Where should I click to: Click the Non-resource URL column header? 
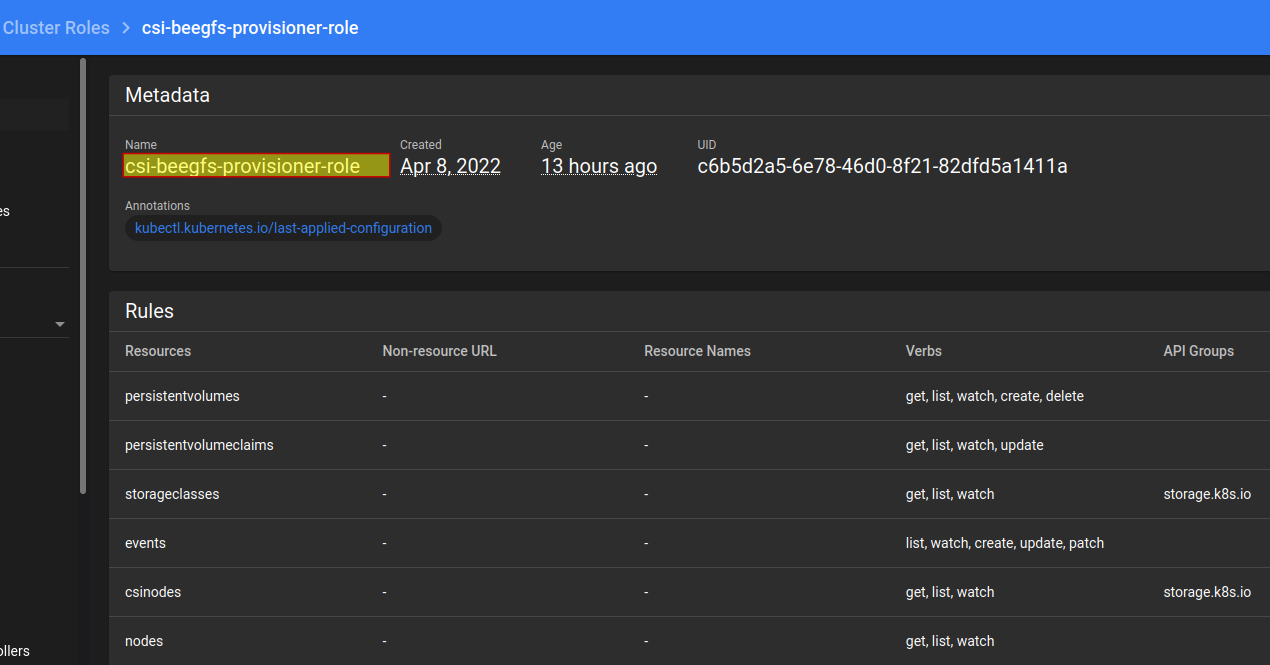tap(439, 351)
